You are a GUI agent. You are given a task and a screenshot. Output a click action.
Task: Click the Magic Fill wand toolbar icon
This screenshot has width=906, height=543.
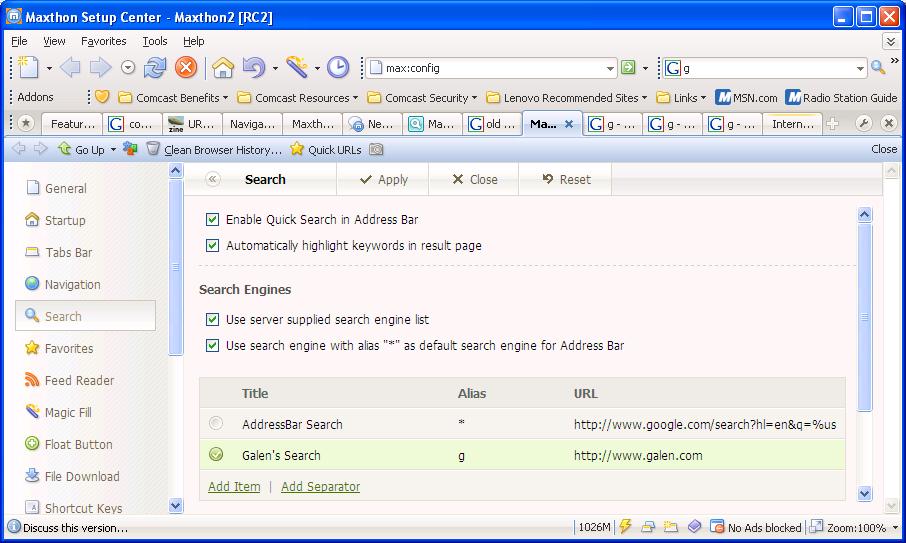(x=297, y=67)
